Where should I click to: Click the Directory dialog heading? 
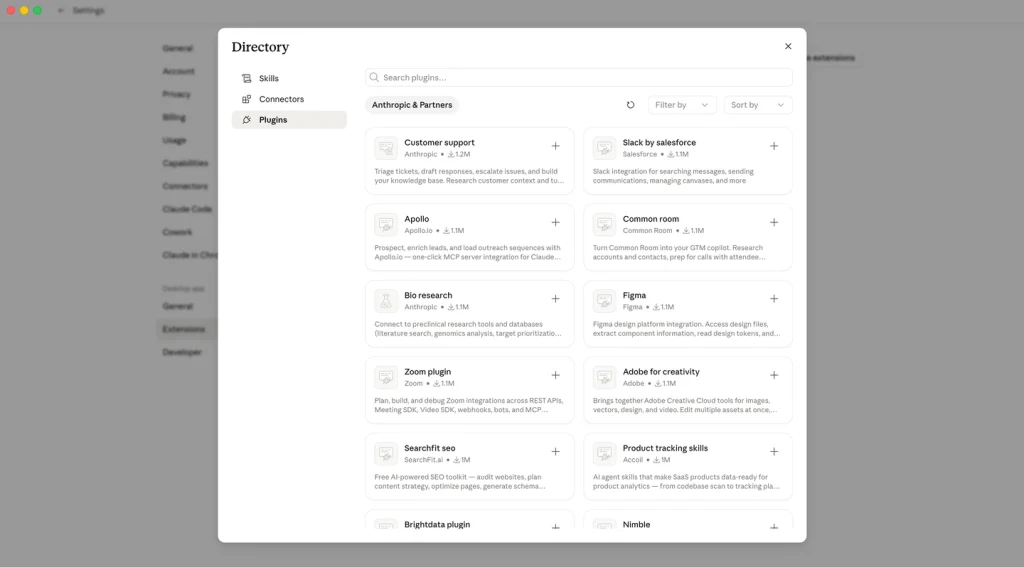tap(260, 47)
